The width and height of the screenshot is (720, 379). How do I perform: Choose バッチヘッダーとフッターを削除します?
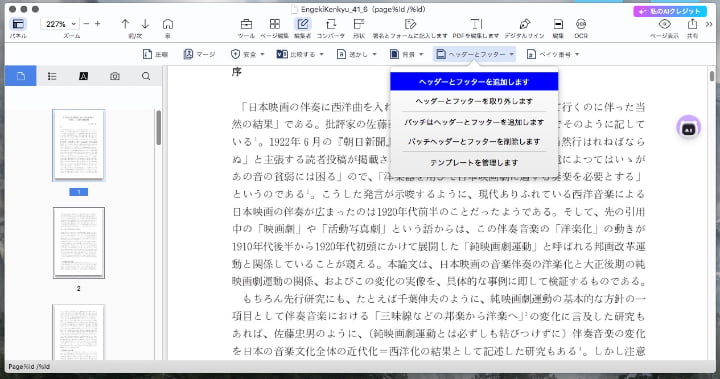[x=474, y=141]
